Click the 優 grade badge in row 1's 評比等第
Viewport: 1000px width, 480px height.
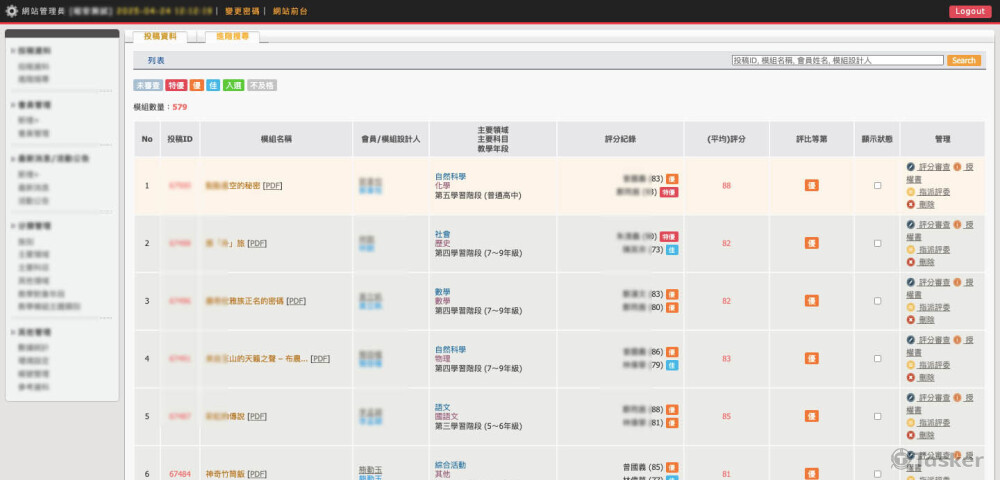tap(811, 186)
